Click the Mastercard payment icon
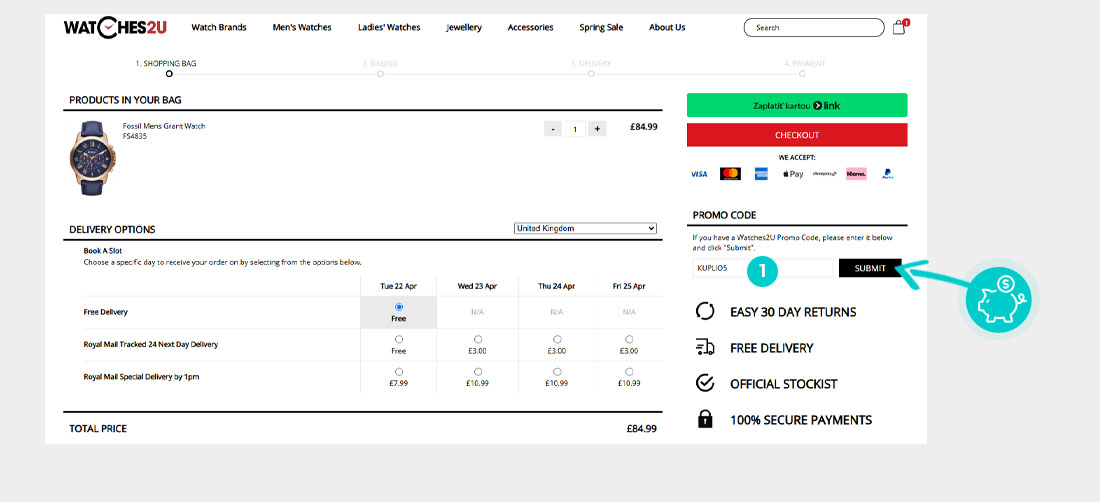This screenshot has width=1100, height=502. click(730, 174)
